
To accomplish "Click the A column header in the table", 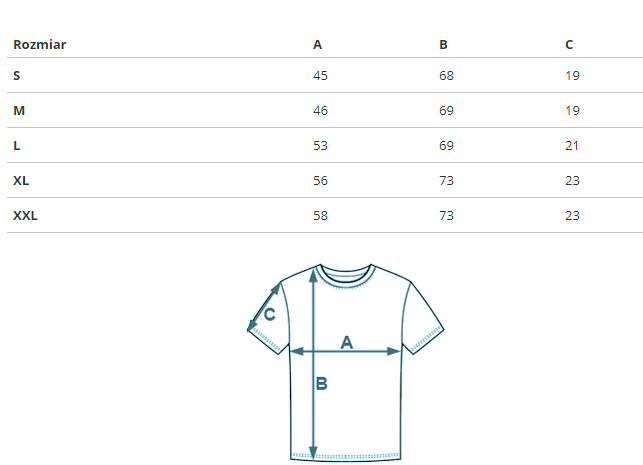I will click(318, 45).
